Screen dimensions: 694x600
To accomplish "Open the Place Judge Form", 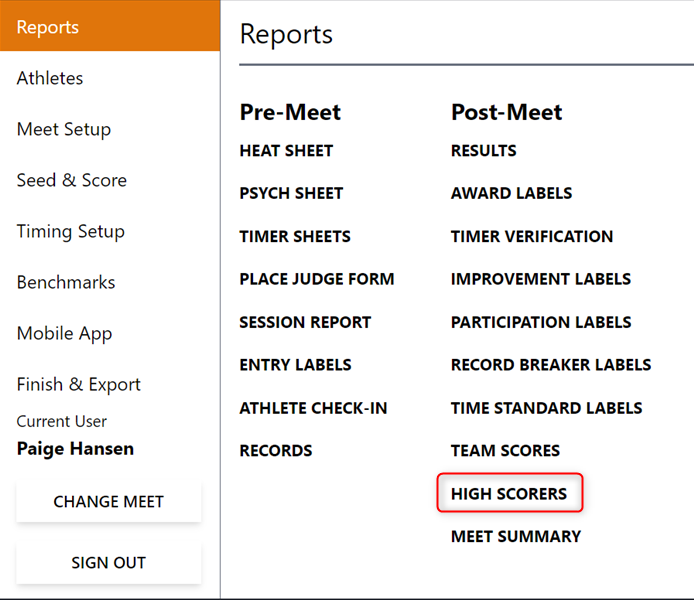I will click(x=317, y=279).
